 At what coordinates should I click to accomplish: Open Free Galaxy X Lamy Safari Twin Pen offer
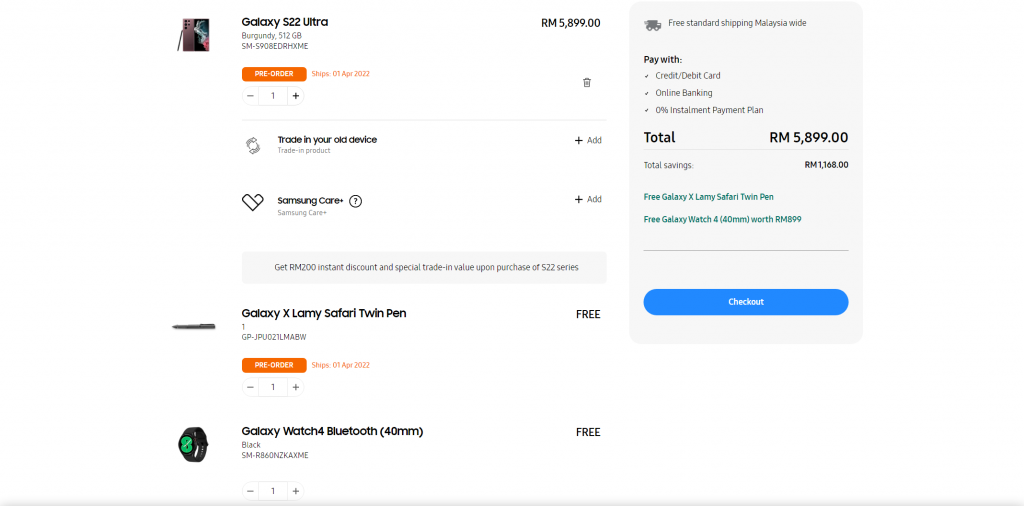tap(708, 197)
